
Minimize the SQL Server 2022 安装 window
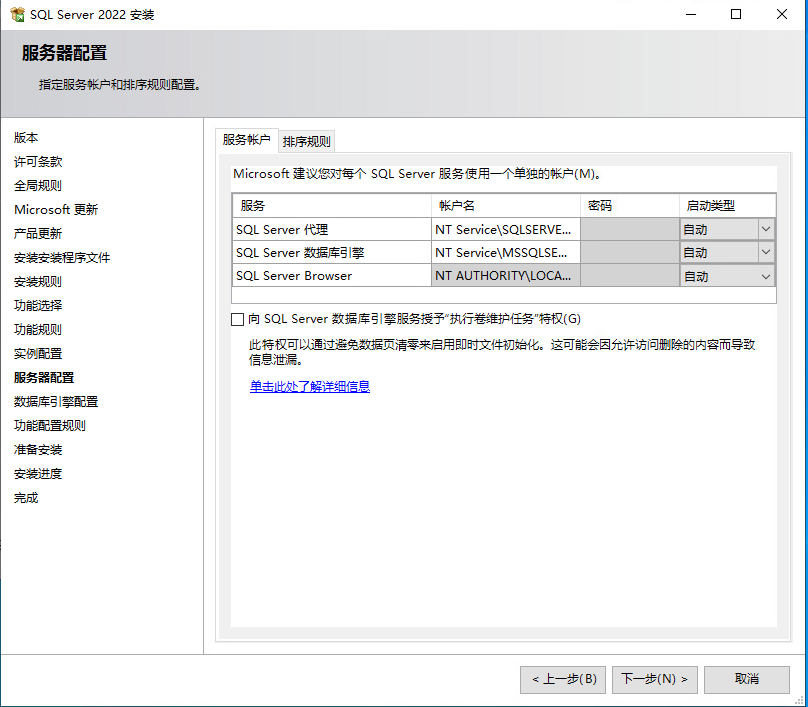691,14
